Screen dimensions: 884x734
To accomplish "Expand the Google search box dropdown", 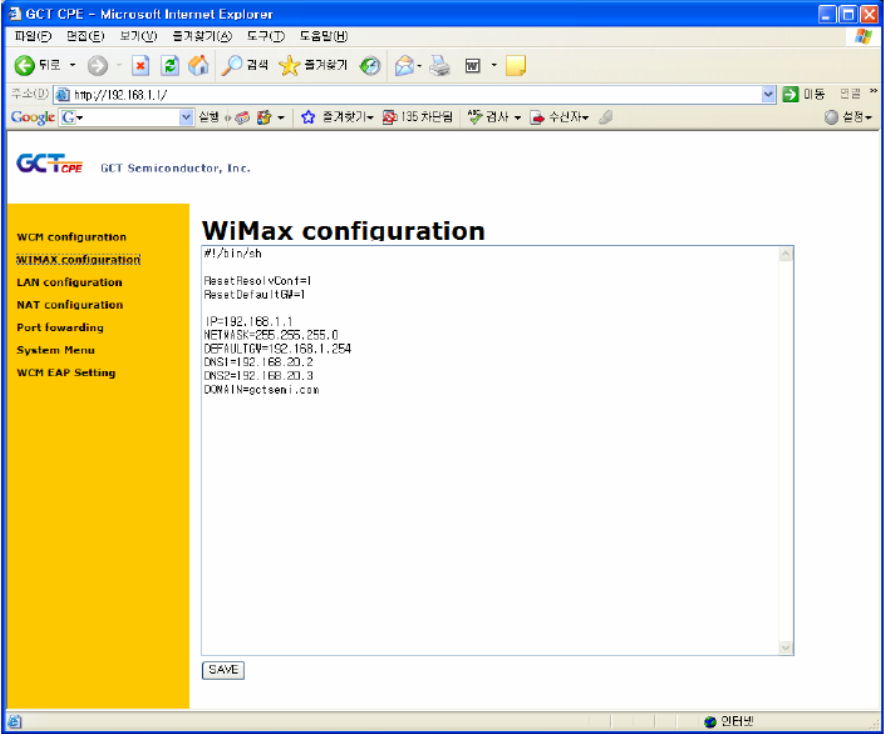I will (186, 117).
